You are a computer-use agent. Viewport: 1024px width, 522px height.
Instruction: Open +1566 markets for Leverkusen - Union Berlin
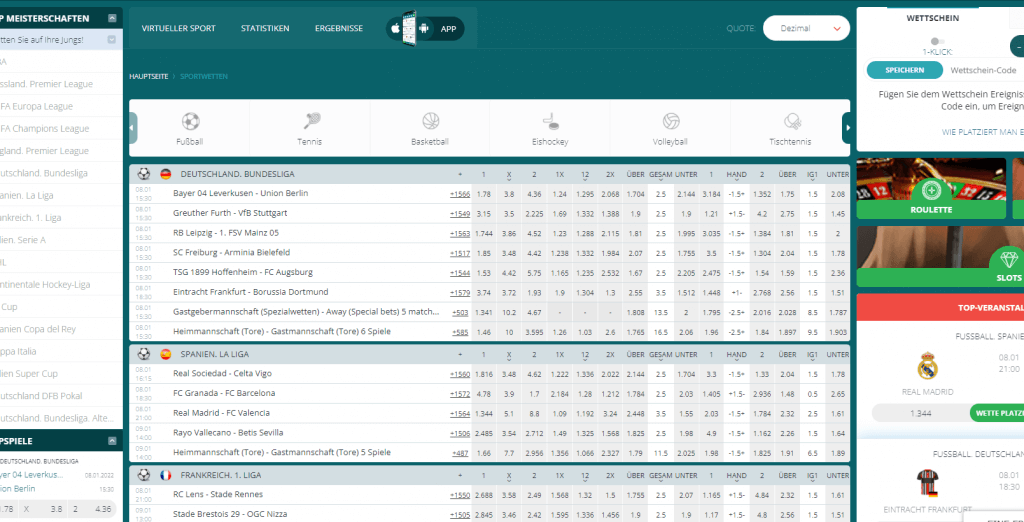pyautogui.click(x=460, y=194)
